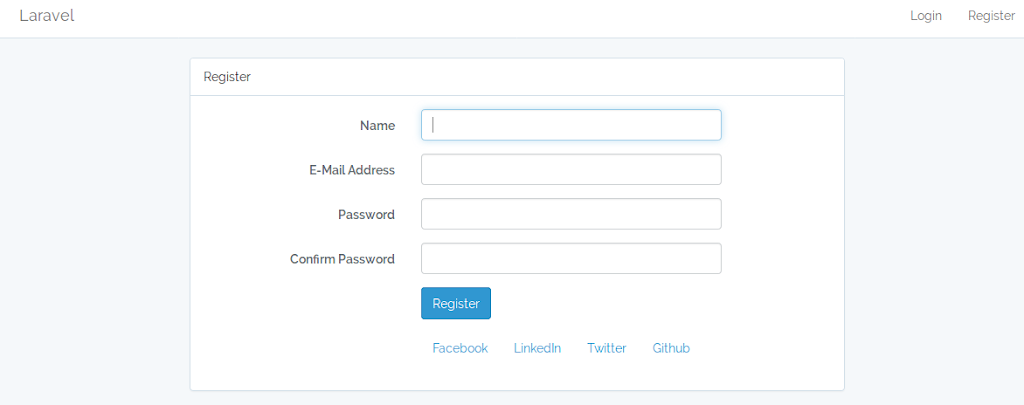Click the Confirm Password text box
The width and height of the screenshot is (1024, 405).
point(571,258)
